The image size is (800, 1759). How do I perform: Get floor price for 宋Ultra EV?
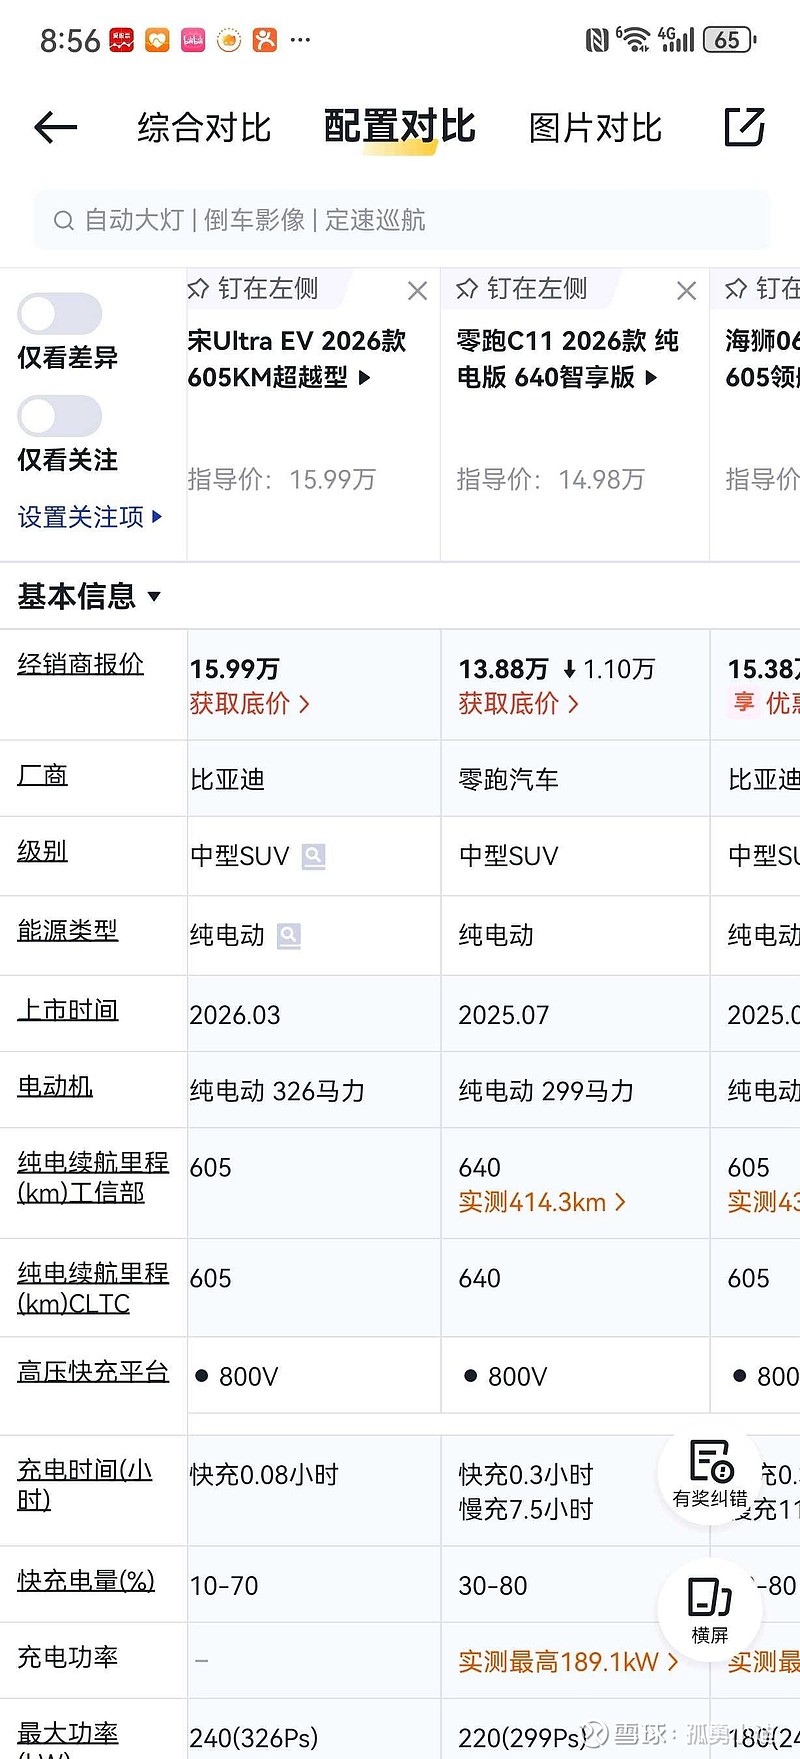pos(250,704)
